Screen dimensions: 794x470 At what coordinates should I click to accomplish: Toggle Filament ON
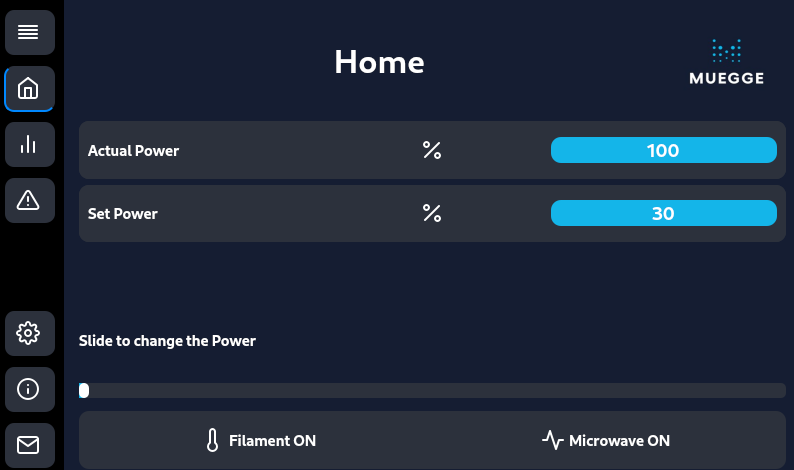(261, 441)
